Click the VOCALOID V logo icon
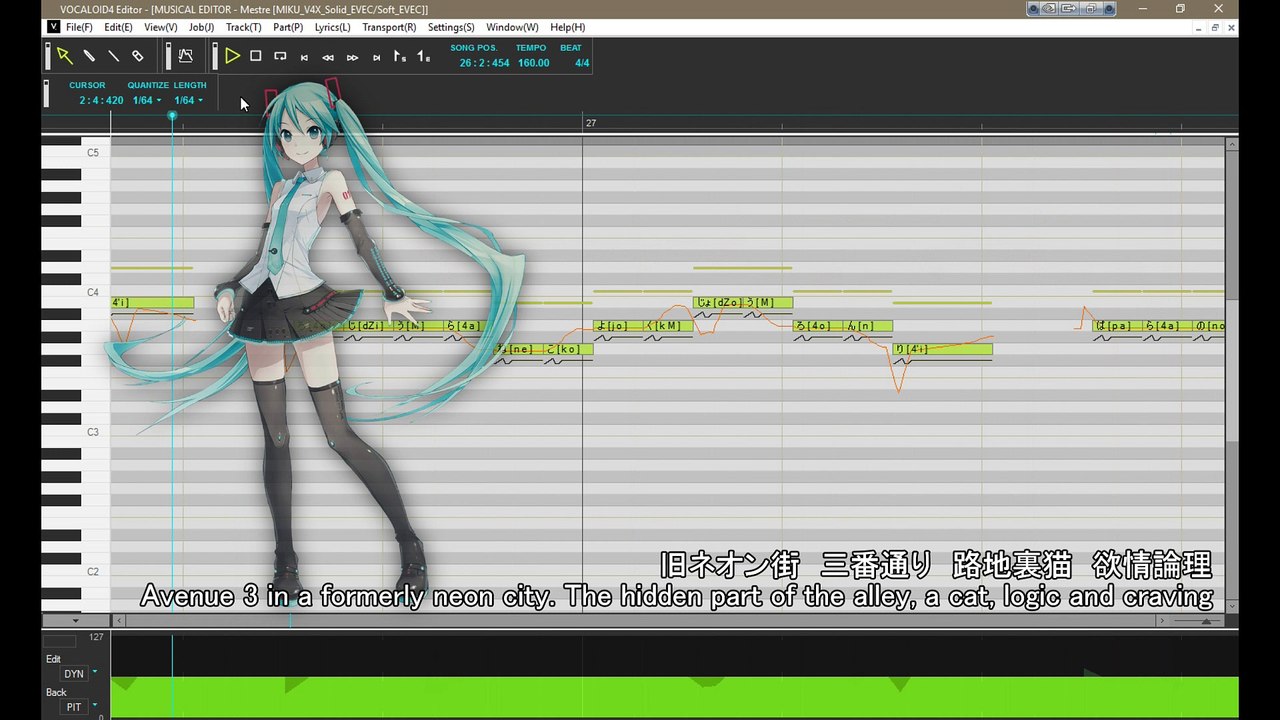Image resolution: width=1280 pixels, height=720 pixels. 54,27
